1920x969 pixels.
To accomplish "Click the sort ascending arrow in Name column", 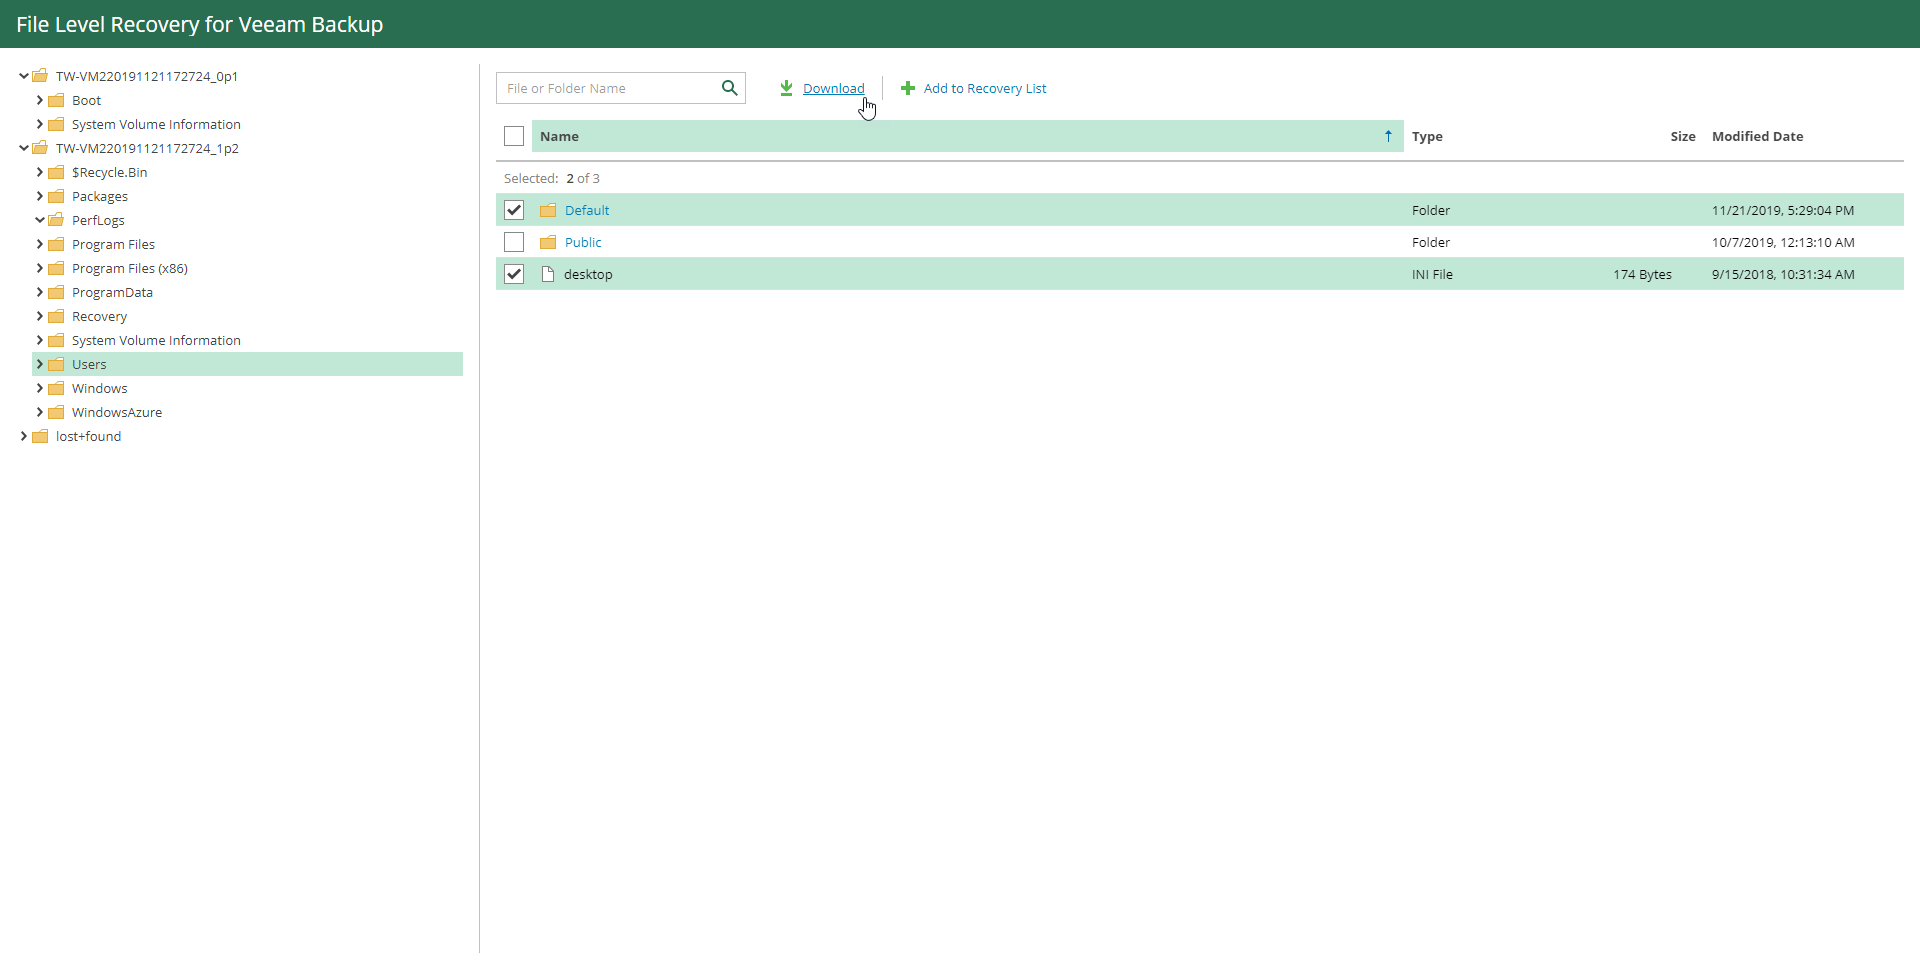I will 1388,136.
